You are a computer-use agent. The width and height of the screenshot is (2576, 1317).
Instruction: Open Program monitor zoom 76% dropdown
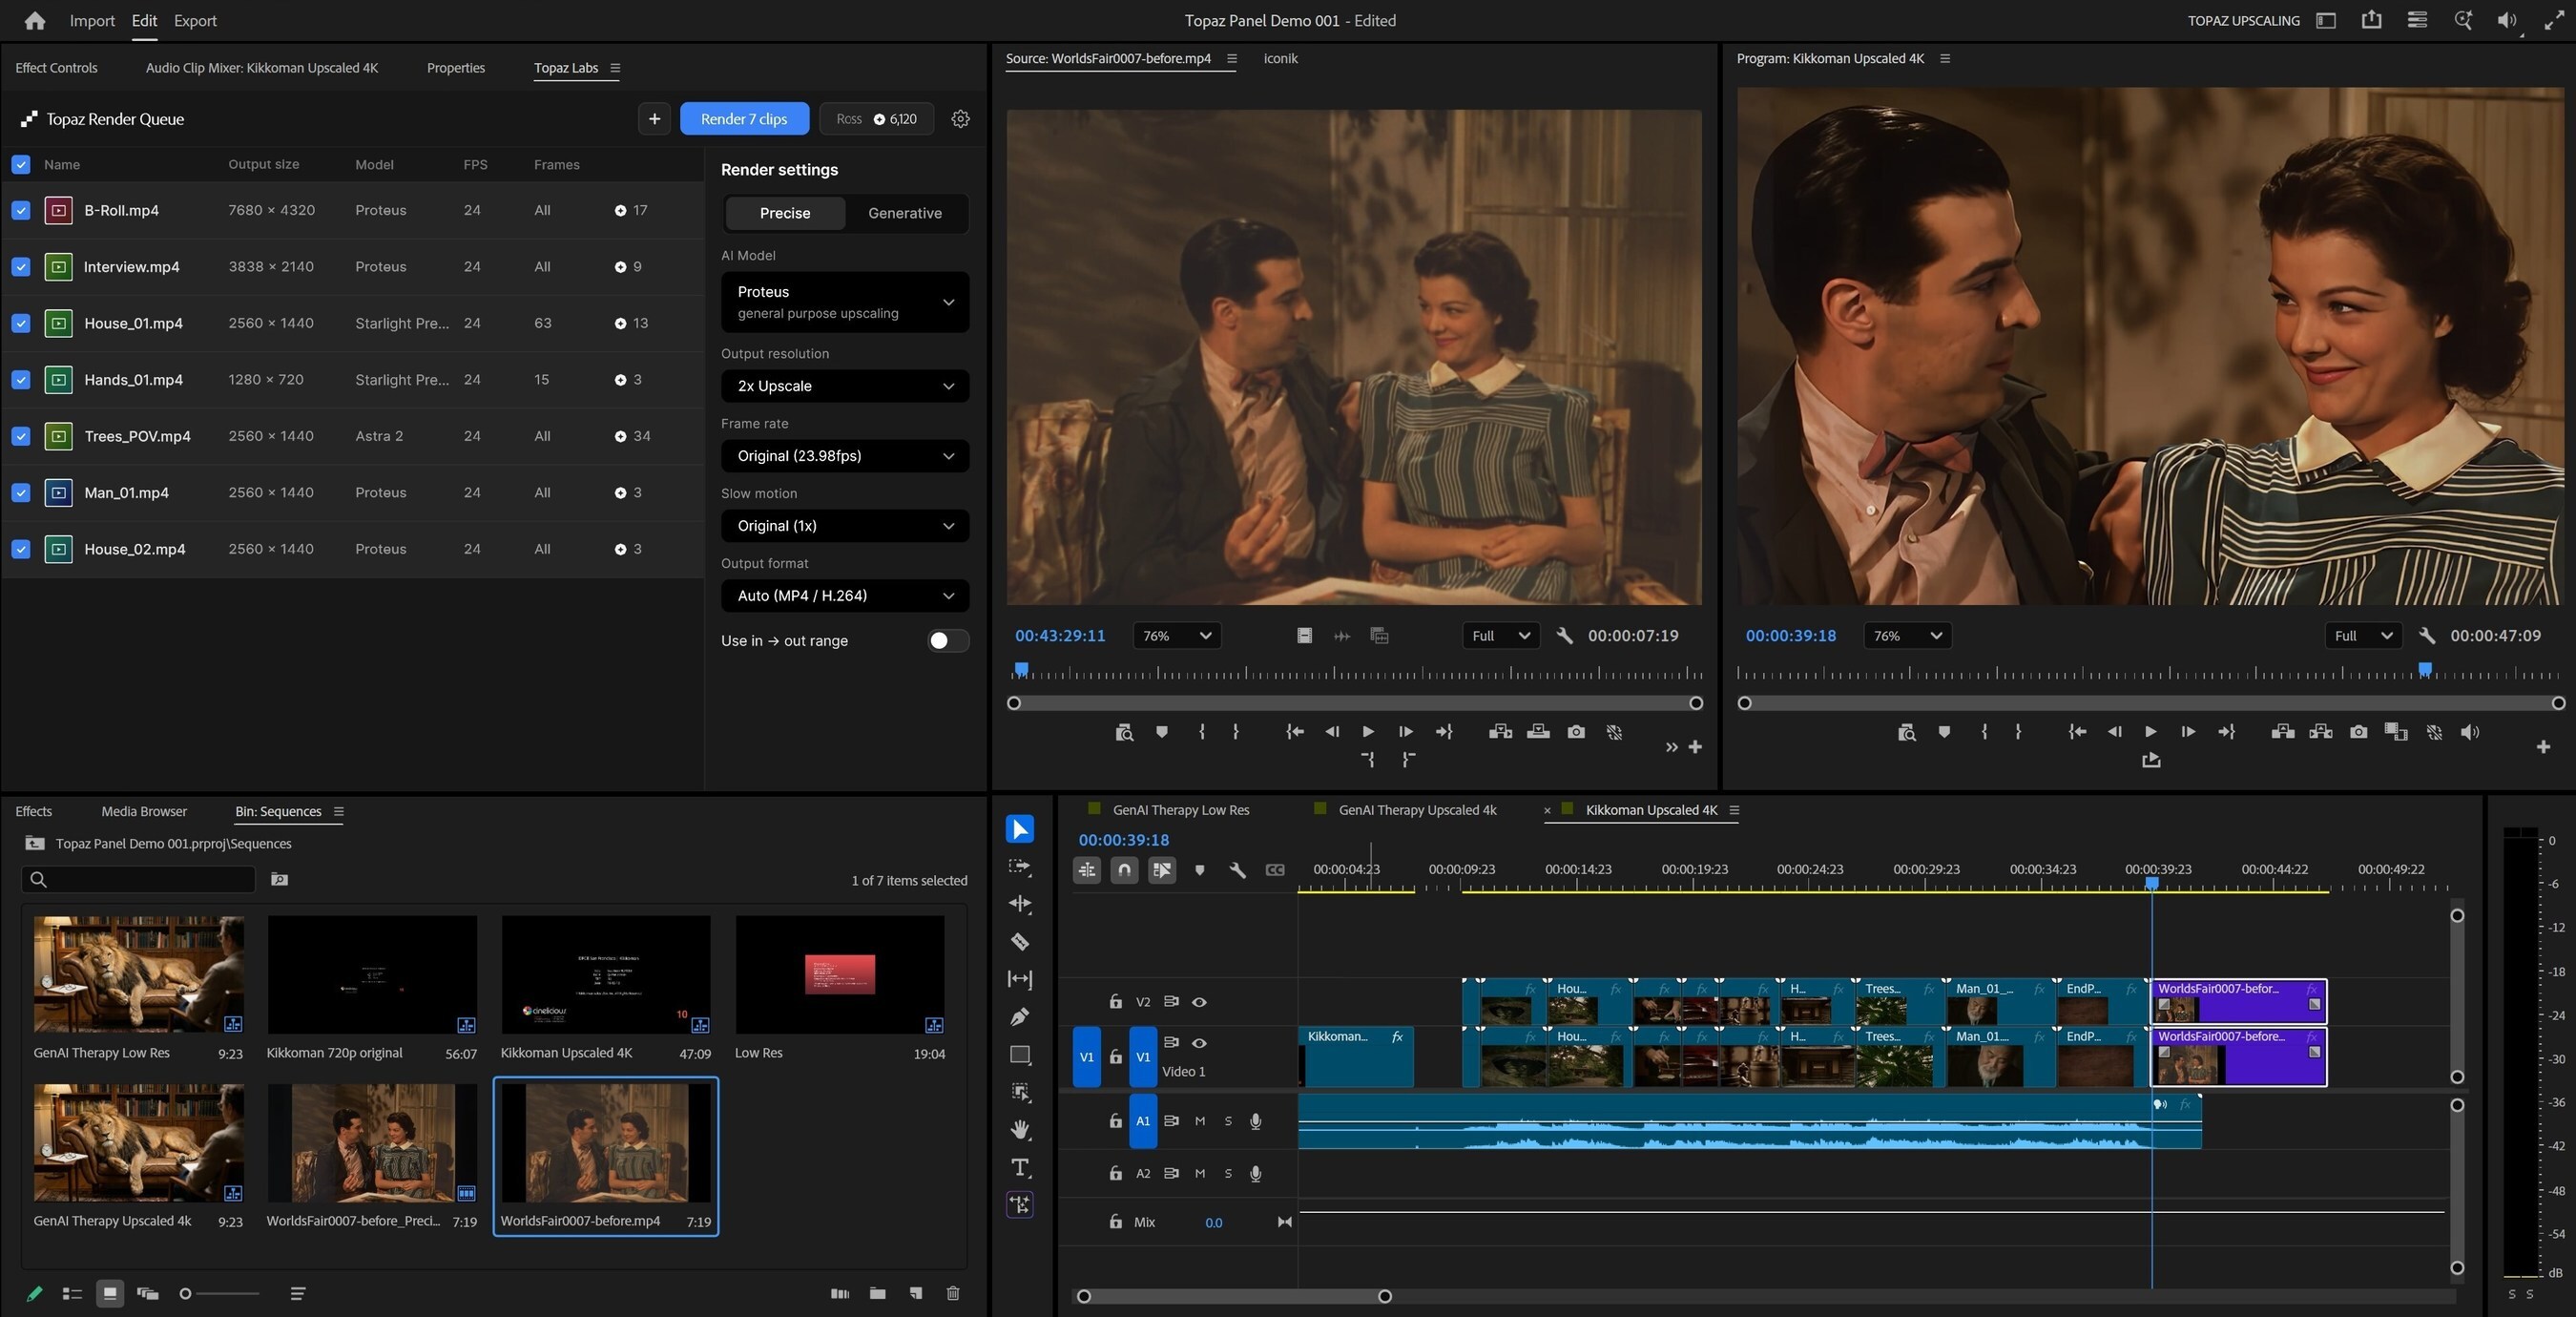click(1907, 636)
